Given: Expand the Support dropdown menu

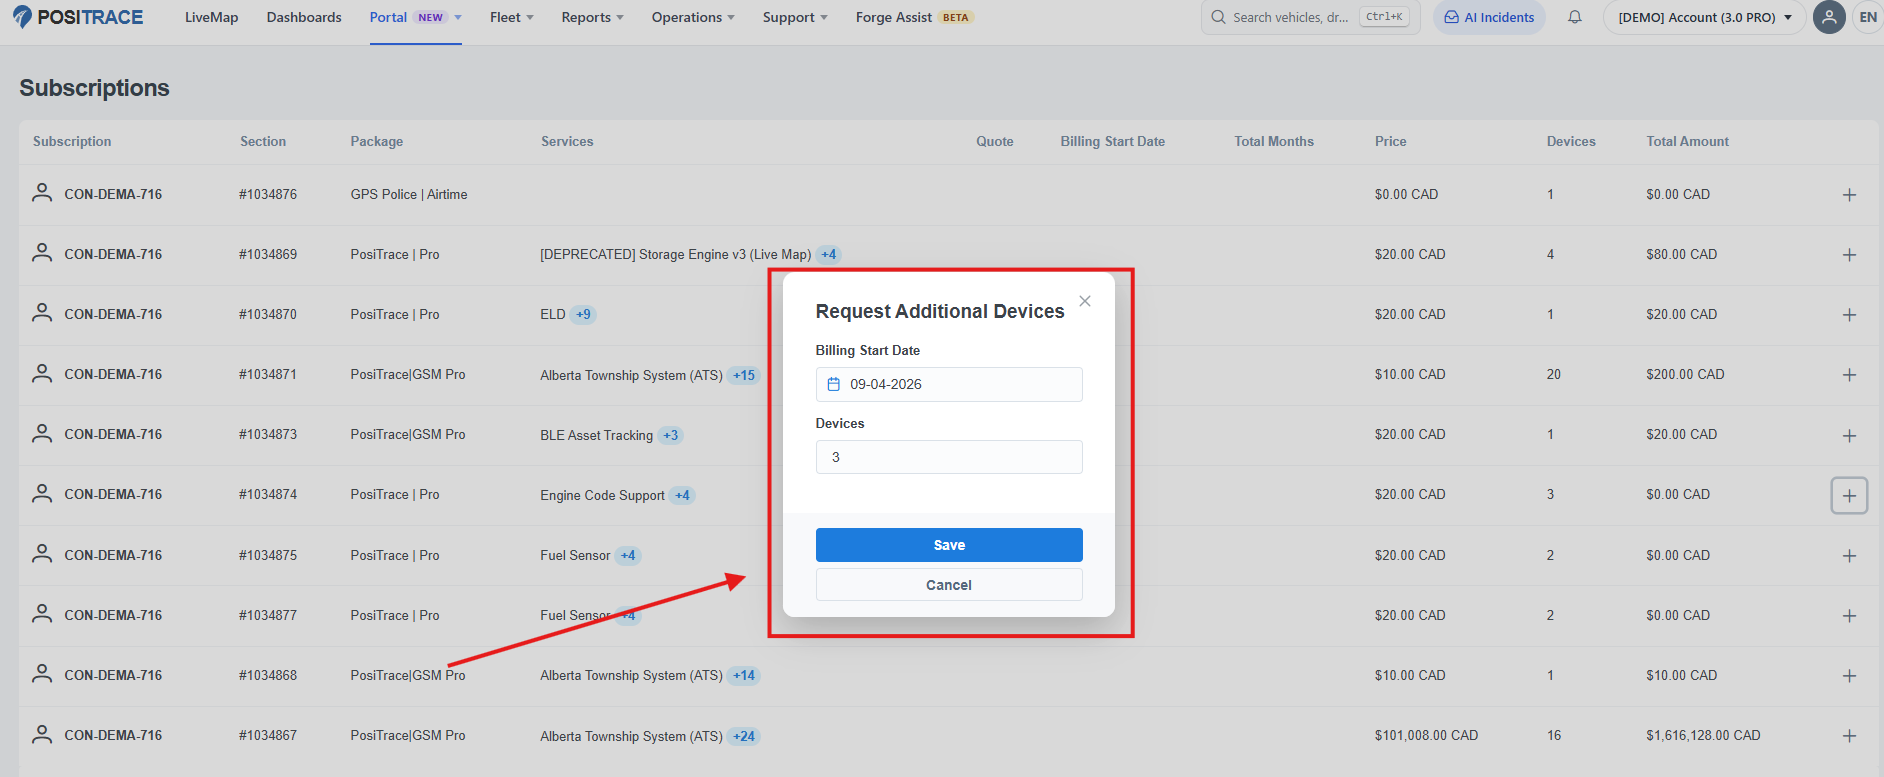Looking at the screenshot, I should 795,17.
